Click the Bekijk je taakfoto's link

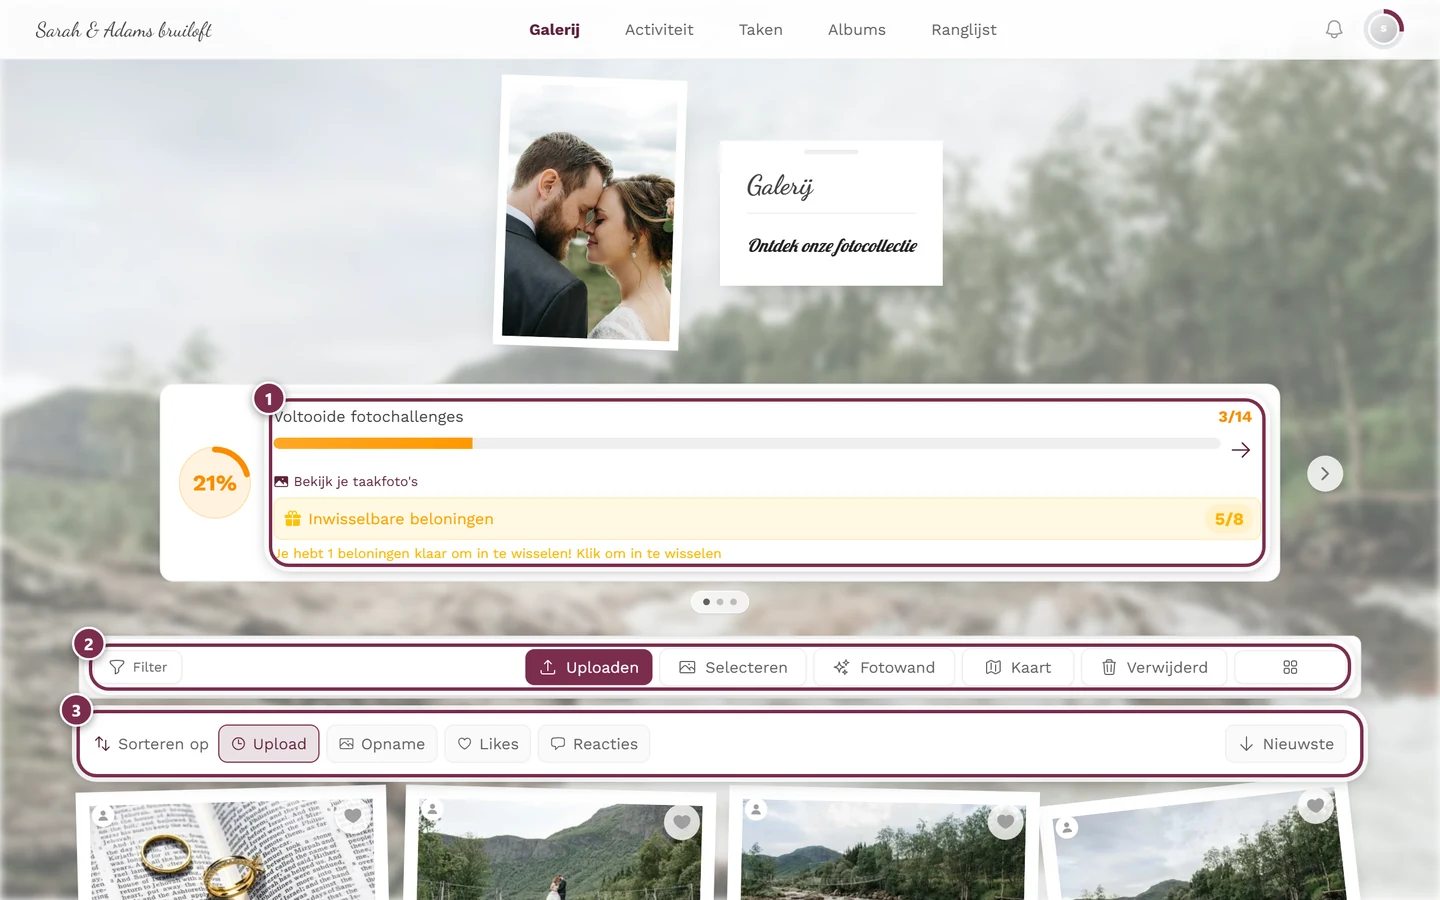coord(346,482)
